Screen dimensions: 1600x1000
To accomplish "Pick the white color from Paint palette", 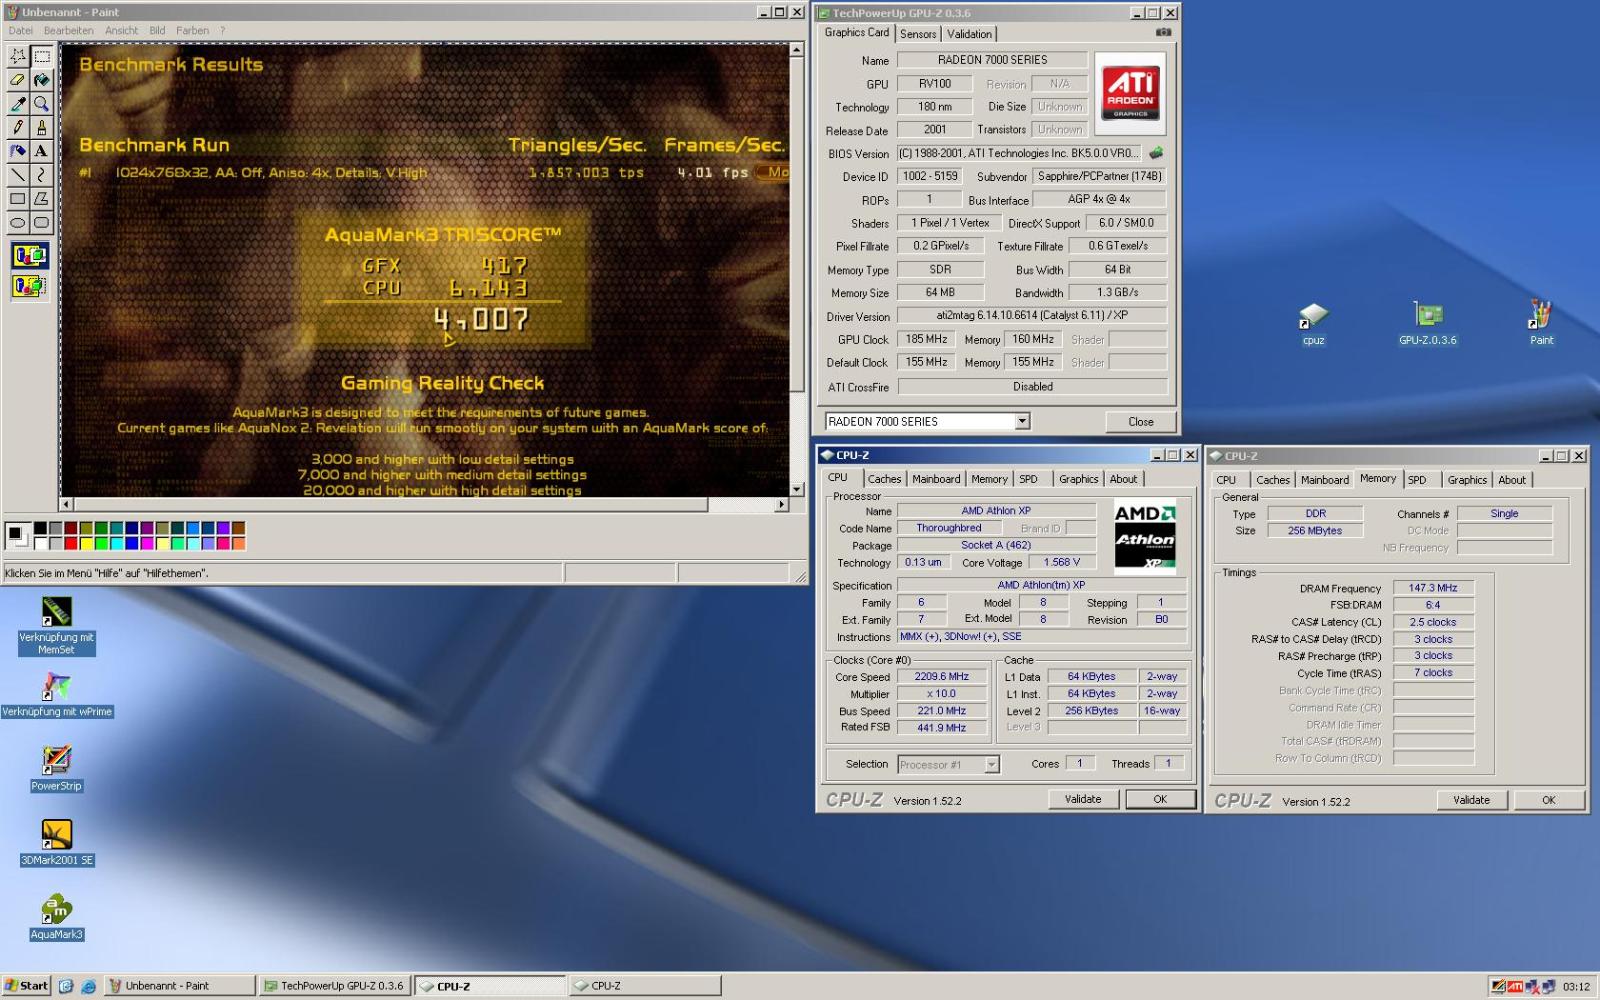I will coord(40,544).
